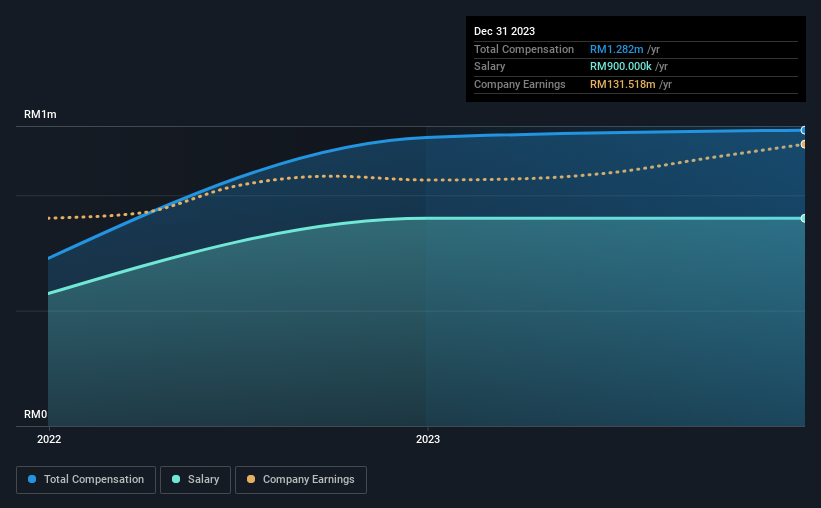
Task: Click the RM900.000k salary value
Action: [621, 67]
